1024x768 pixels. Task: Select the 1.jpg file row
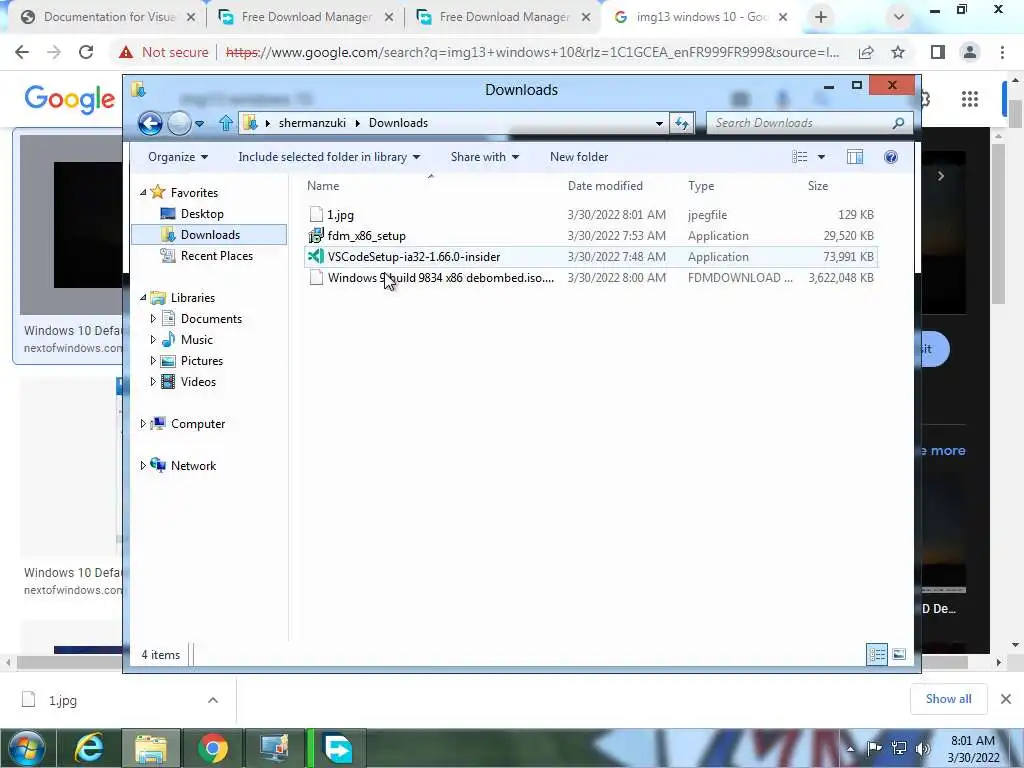(590, 215)
